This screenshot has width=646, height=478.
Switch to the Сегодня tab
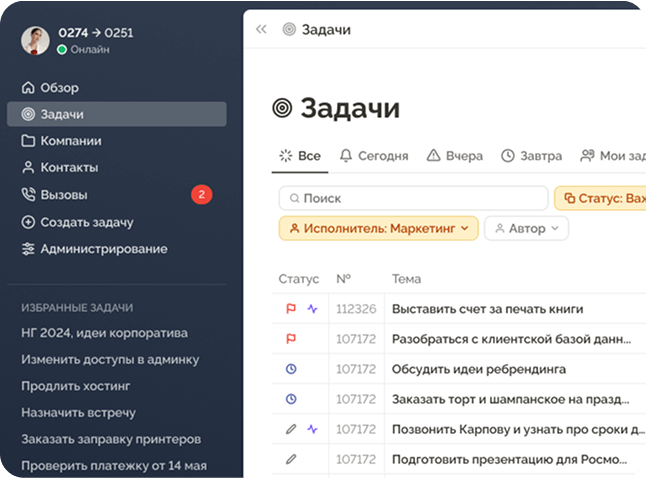[374, 156]
